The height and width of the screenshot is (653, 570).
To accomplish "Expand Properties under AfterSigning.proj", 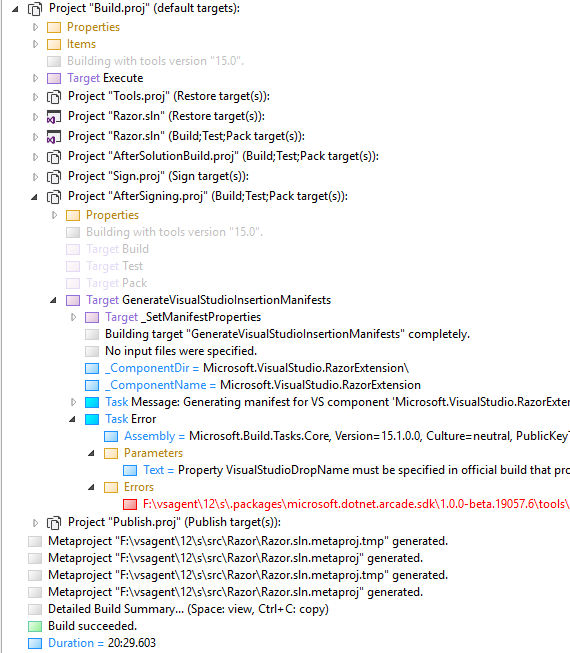I will tap(55, 215).
